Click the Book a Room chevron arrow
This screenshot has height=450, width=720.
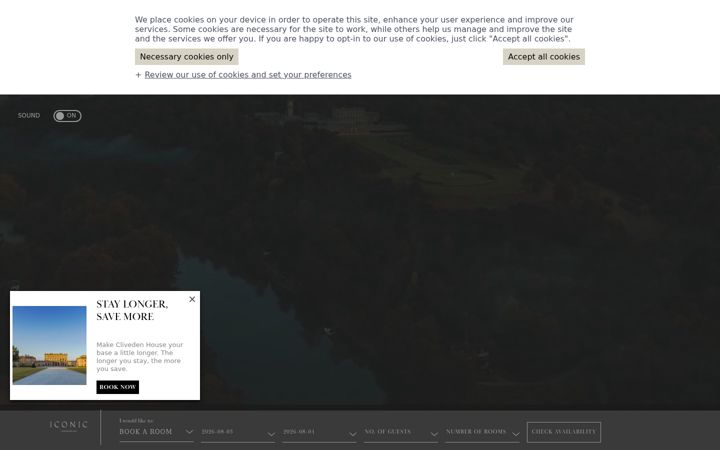pyautogui.click(x=189, y=432)
